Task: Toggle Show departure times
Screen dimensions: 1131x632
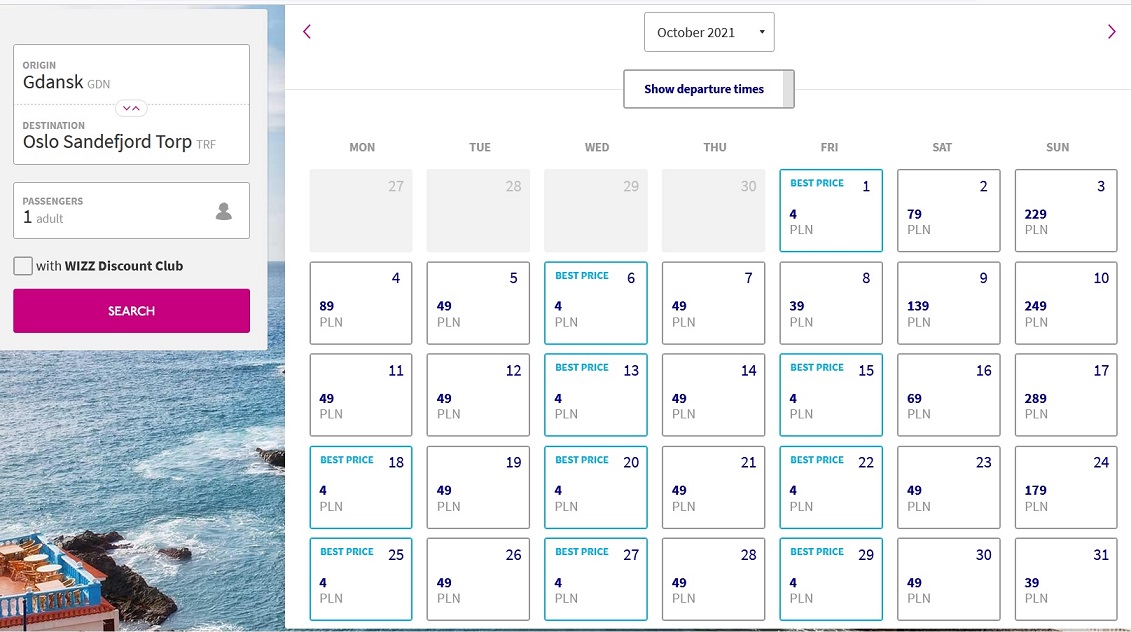Action: point(708,89)
